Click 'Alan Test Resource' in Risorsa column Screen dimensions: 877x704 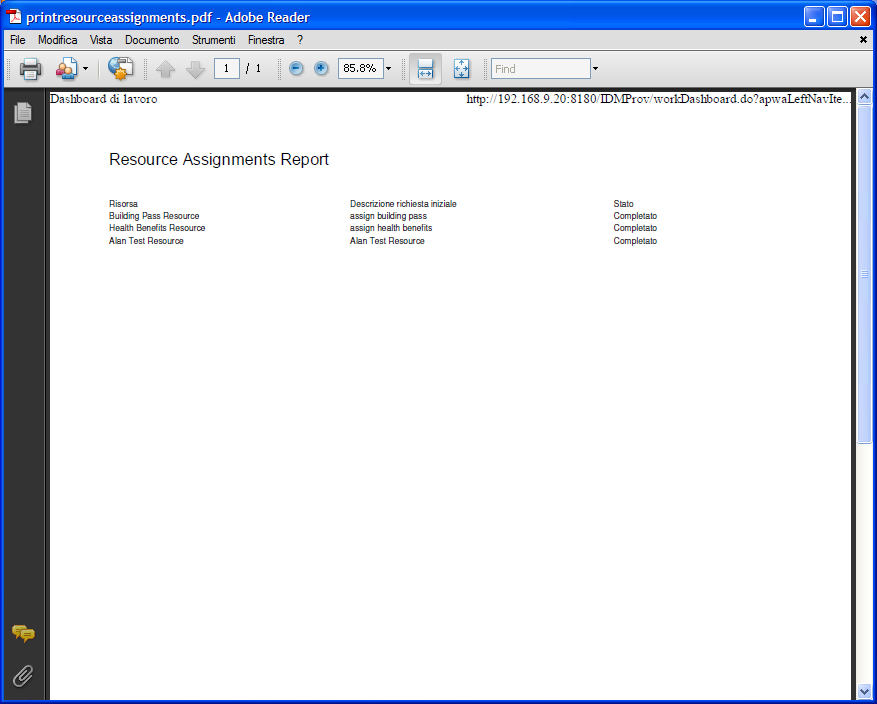click(x=146, y=241)
